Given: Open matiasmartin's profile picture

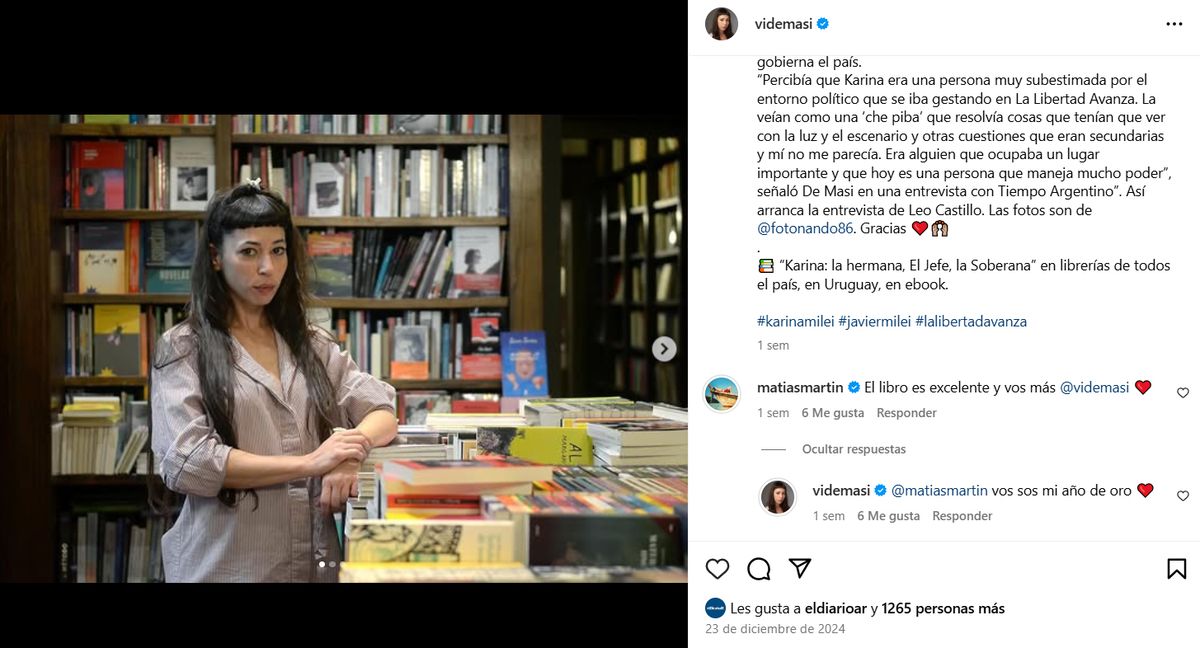Looking at the screenshot, I should pos(721,393).
